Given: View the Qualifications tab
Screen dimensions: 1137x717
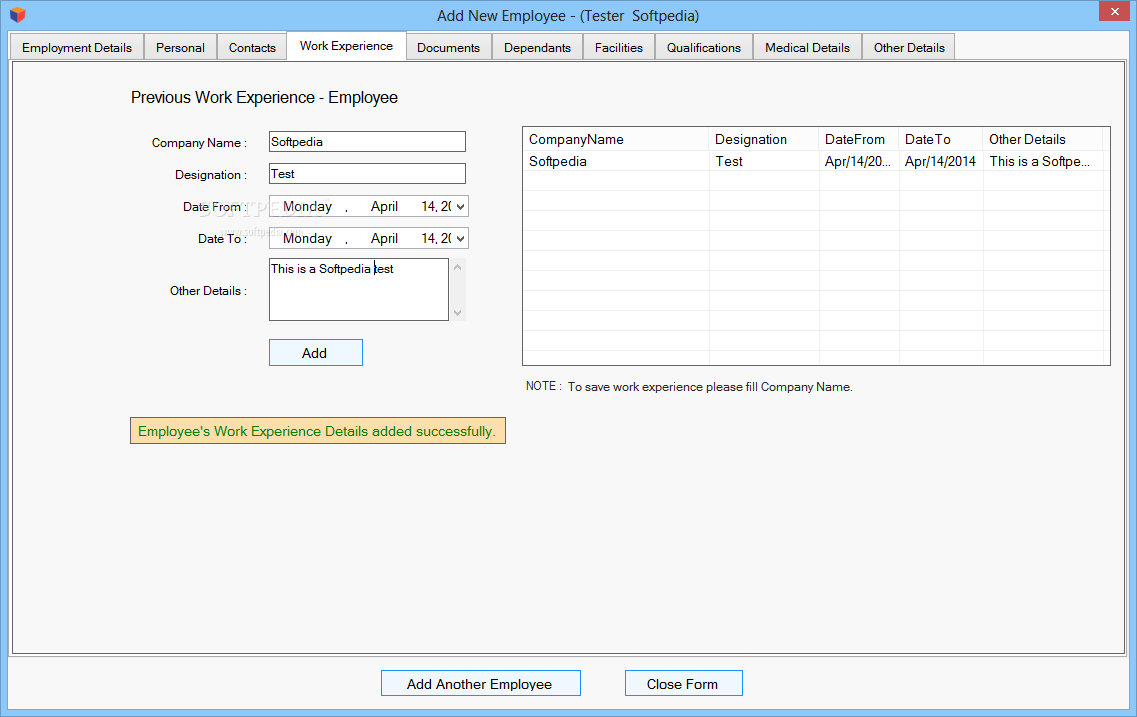Looking at the screenshot, I should pyautogui.click(x=703, y=48).
